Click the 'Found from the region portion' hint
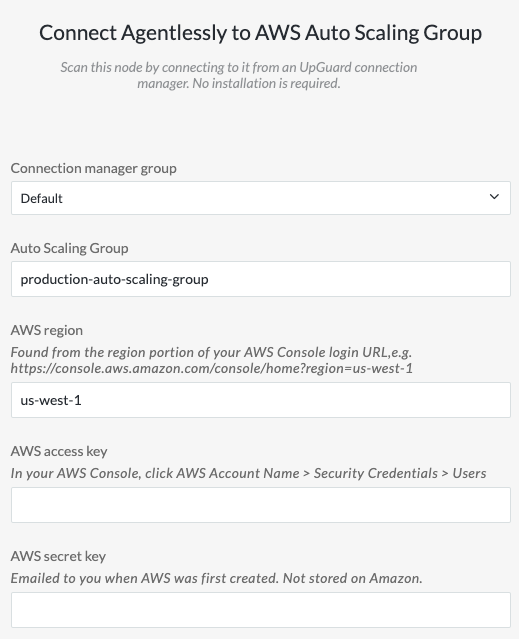This screenshot has height=639, width=519. pos(211,352)
